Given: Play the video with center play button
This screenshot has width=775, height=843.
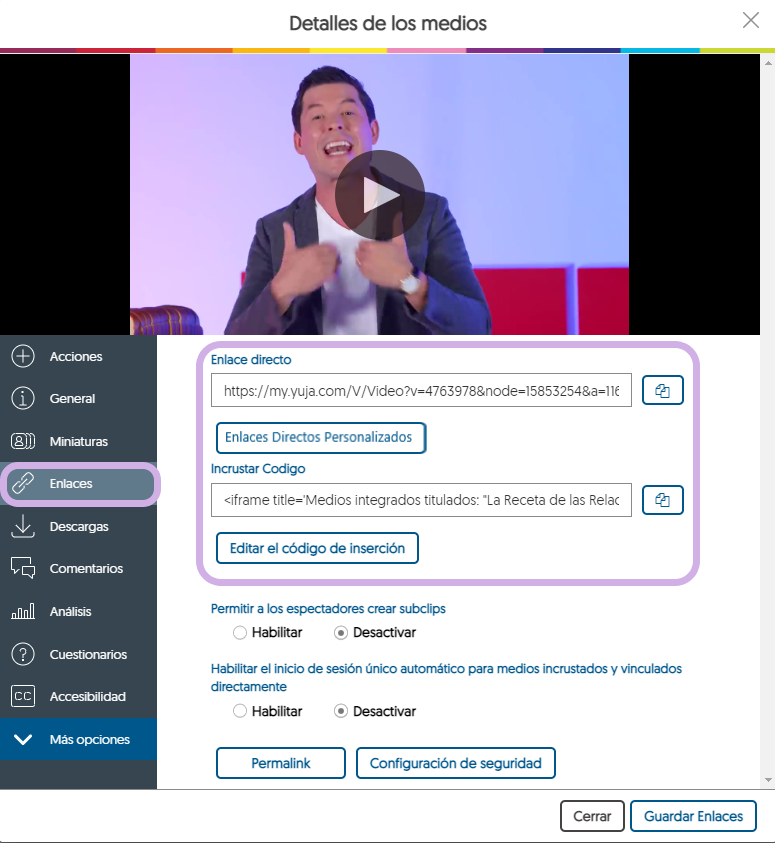Looking at the screenshot, I should 379,195.
